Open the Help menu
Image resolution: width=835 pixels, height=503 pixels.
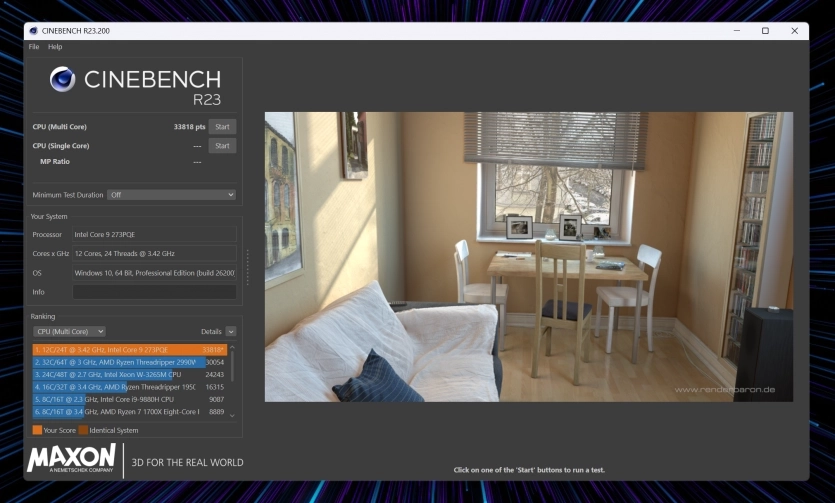pos(55,47)
